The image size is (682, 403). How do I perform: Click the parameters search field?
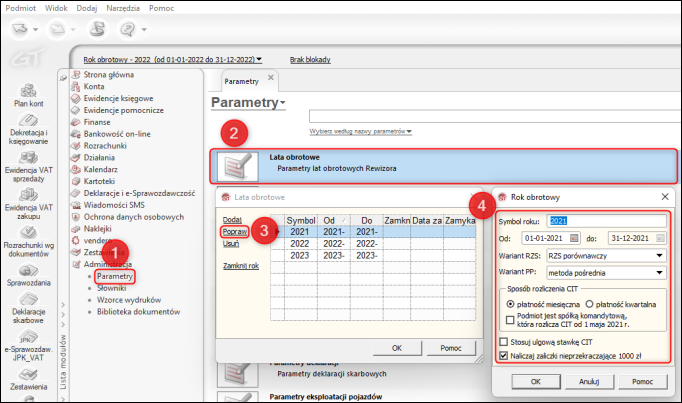tap(495, 117)
